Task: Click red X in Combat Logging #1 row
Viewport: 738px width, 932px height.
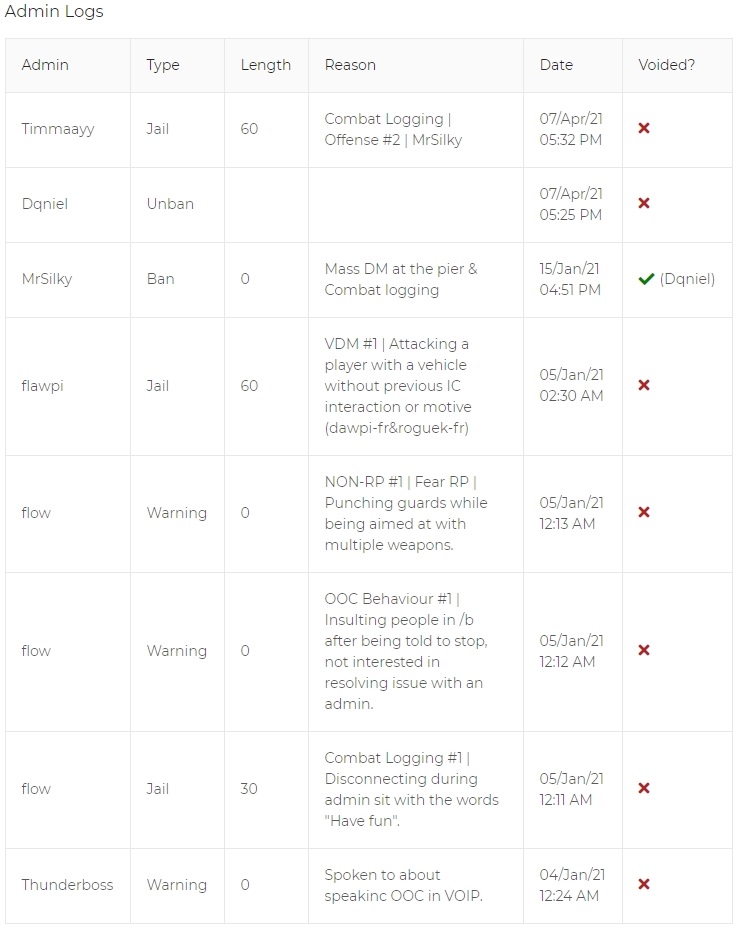Action: point(644,788)
